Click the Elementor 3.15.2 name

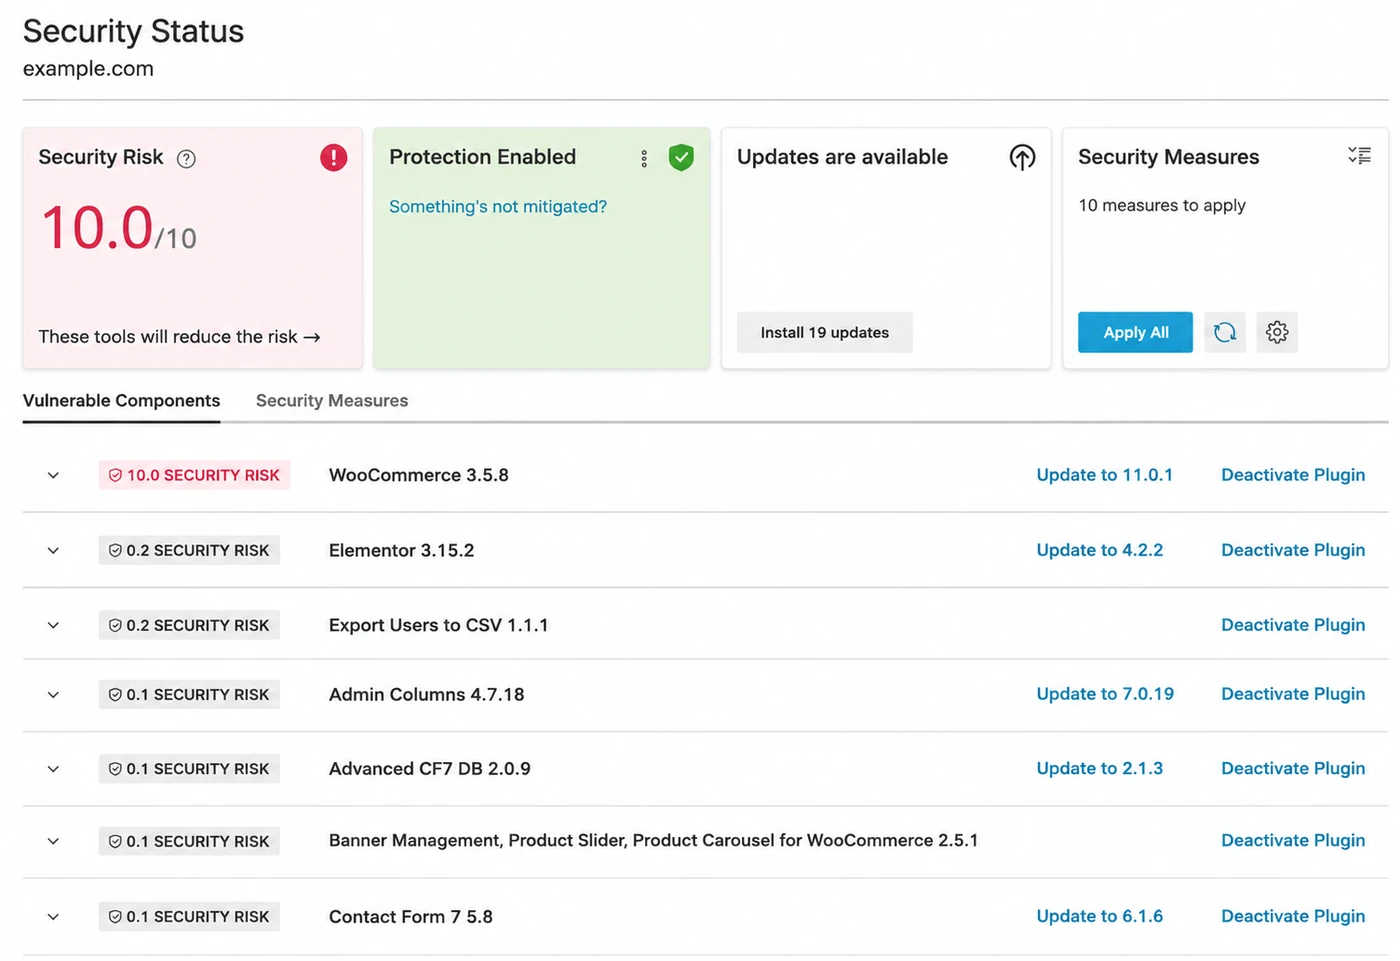(x=402, y=550)
